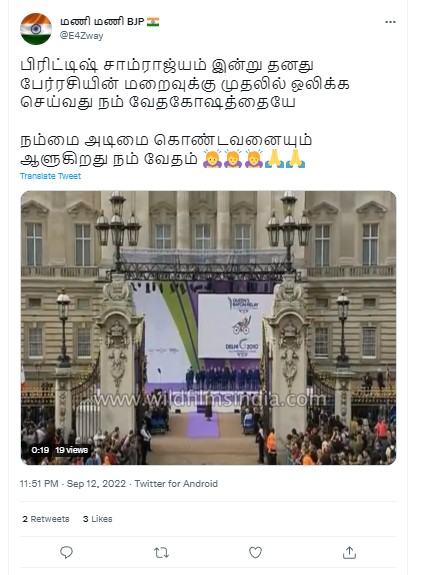Click the Tamil tweet text body
Viewport: 423px width, 575px height.
click(185, 112)
